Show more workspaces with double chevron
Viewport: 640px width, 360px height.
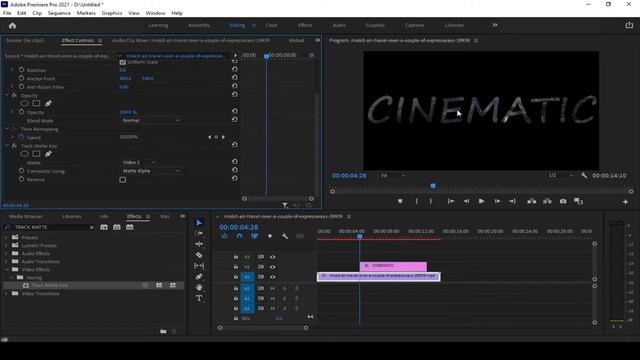point(495,25)
